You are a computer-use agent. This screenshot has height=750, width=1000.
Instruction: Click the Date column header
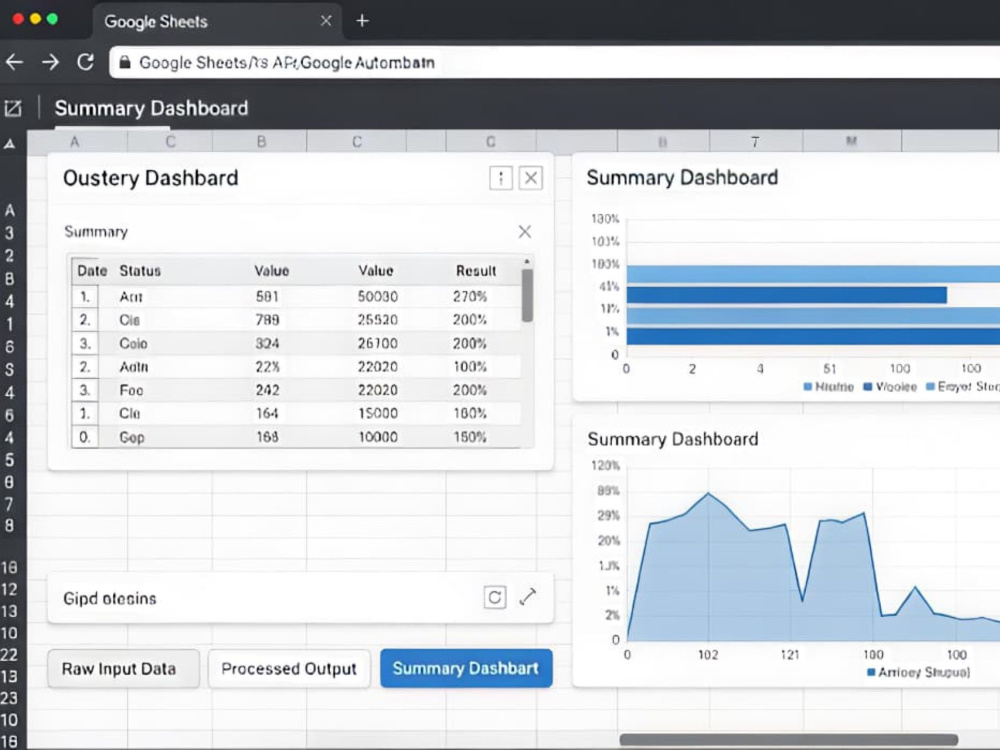pyautogui.click(x=92, y=271)
